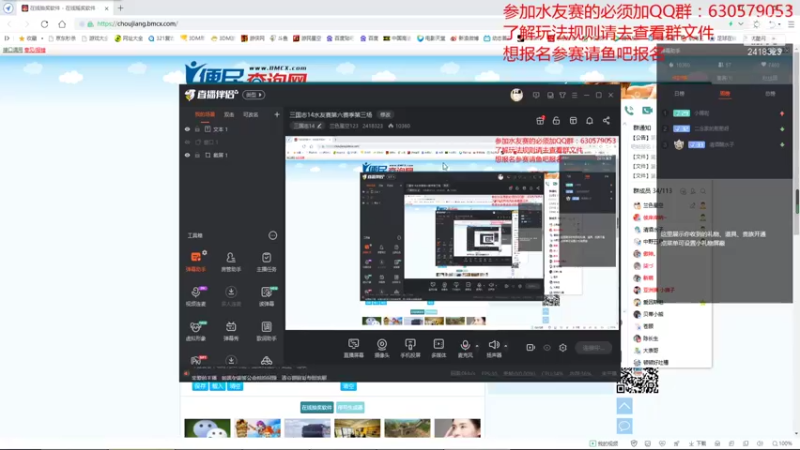This screenshot has height=450, width=800.
Task: Click the share icon in stream header
Action: click(x=606, y=120)
